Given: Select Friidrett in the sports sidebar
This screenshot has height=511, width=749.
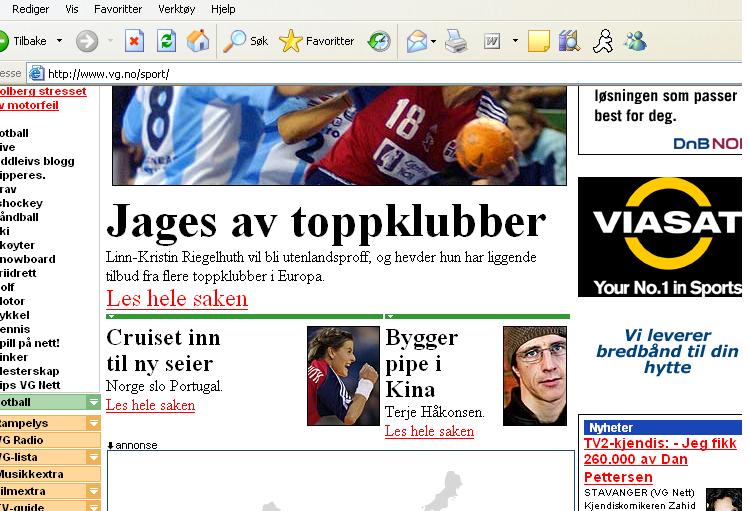Looking at the screenshot, I should coord(18,273).
